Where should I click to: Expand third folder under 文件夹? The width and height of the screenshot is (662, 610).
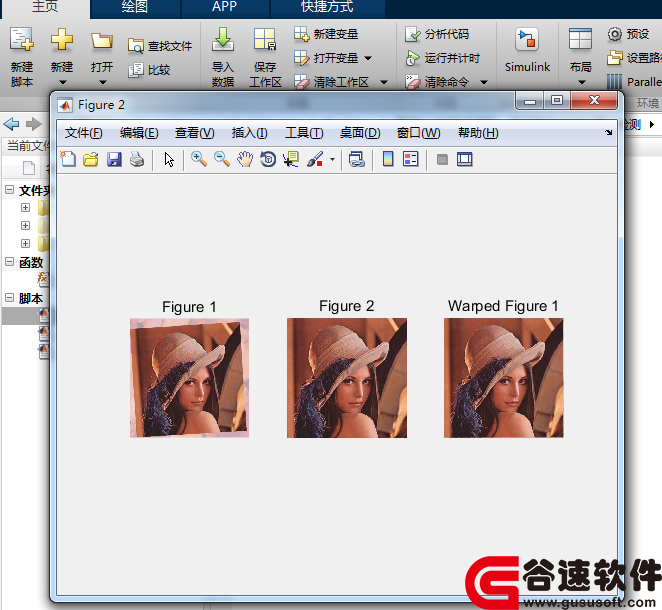point(25,244)
